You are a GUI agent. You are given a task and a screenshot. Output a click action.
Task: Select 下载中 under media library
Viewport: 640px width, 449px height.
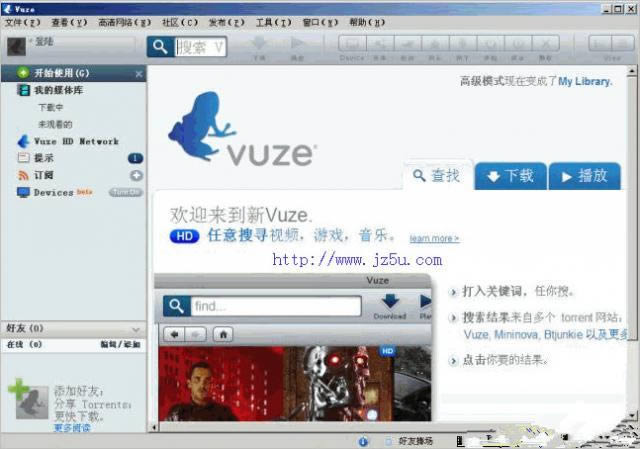coord(51,107)
